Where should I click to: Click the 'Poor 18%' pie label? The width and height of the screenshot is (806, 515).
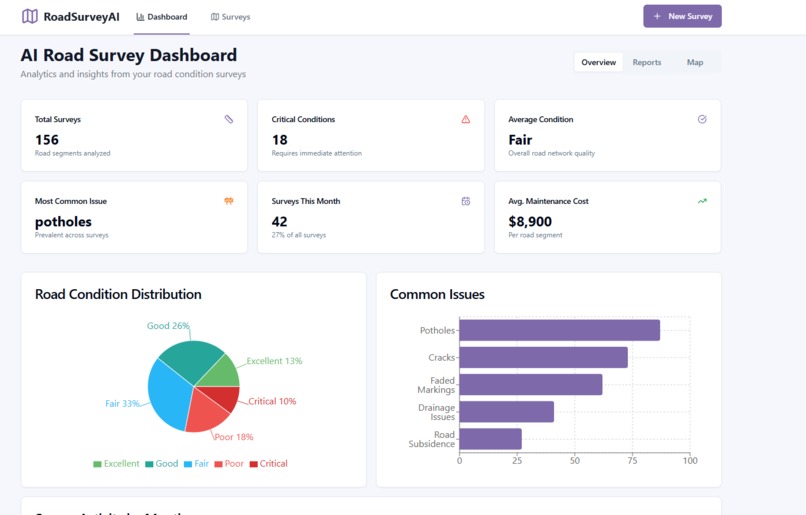pyautogui.click(x=234, y=437)
